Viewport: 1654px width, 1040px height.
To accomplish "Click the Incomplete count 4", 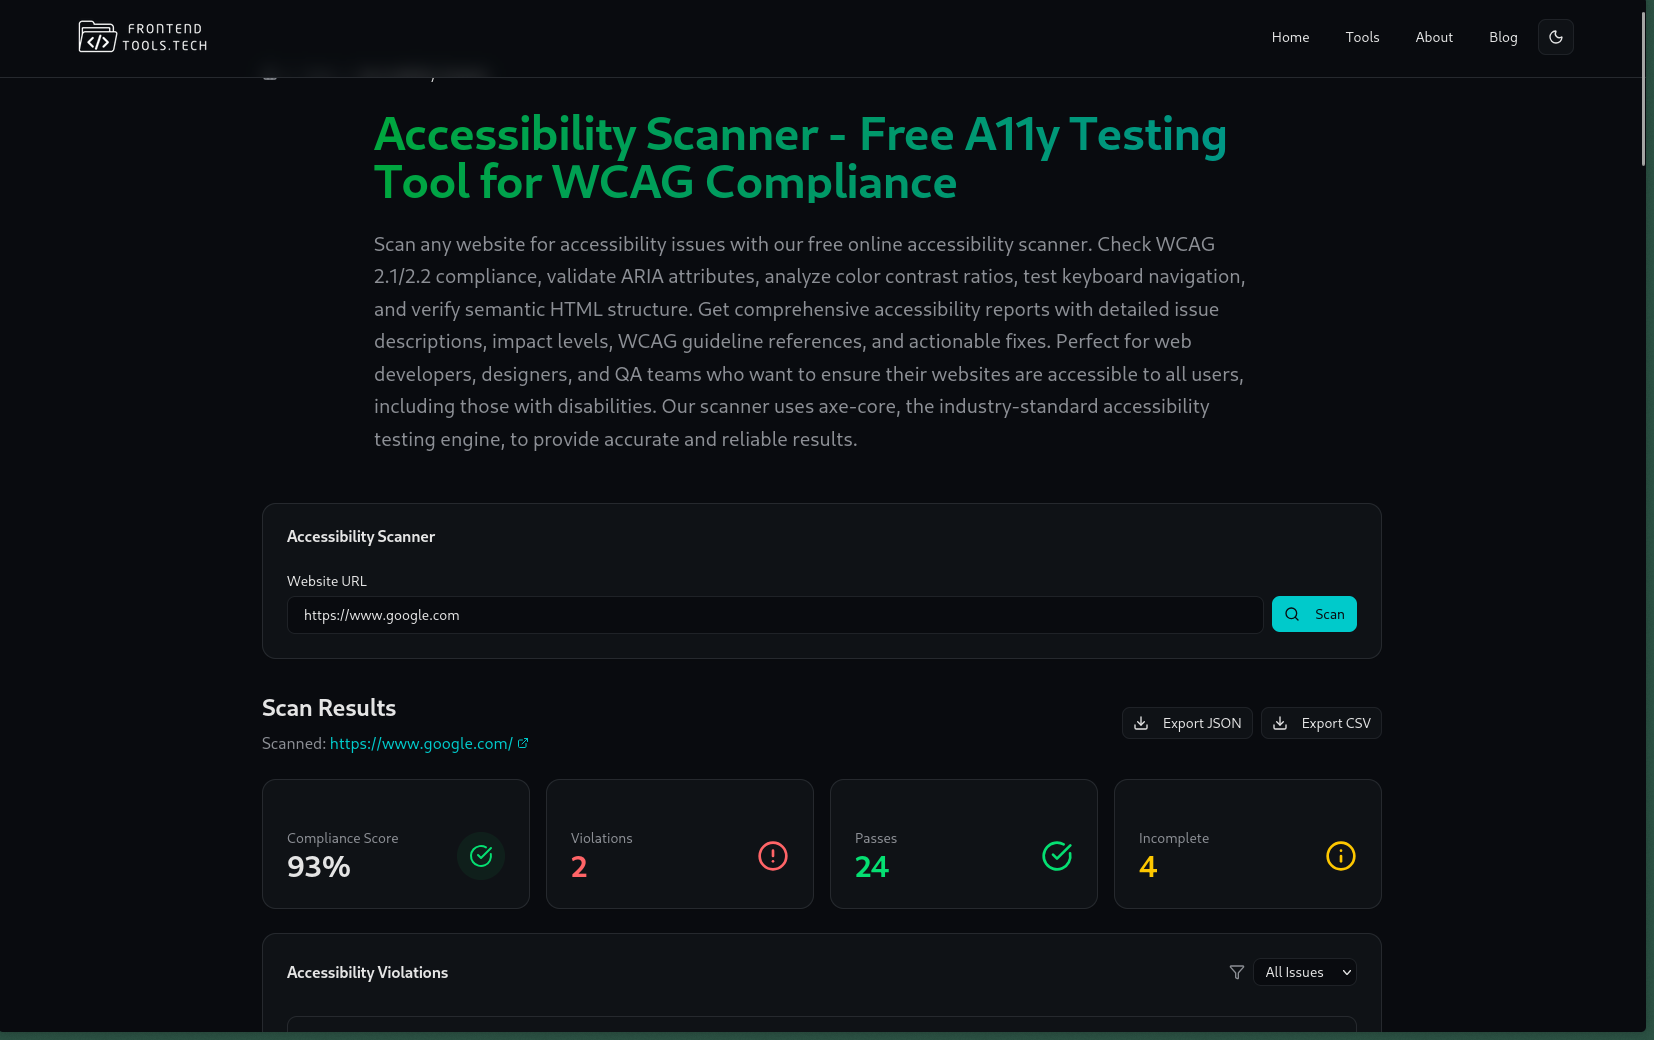I will [1148, 867].
